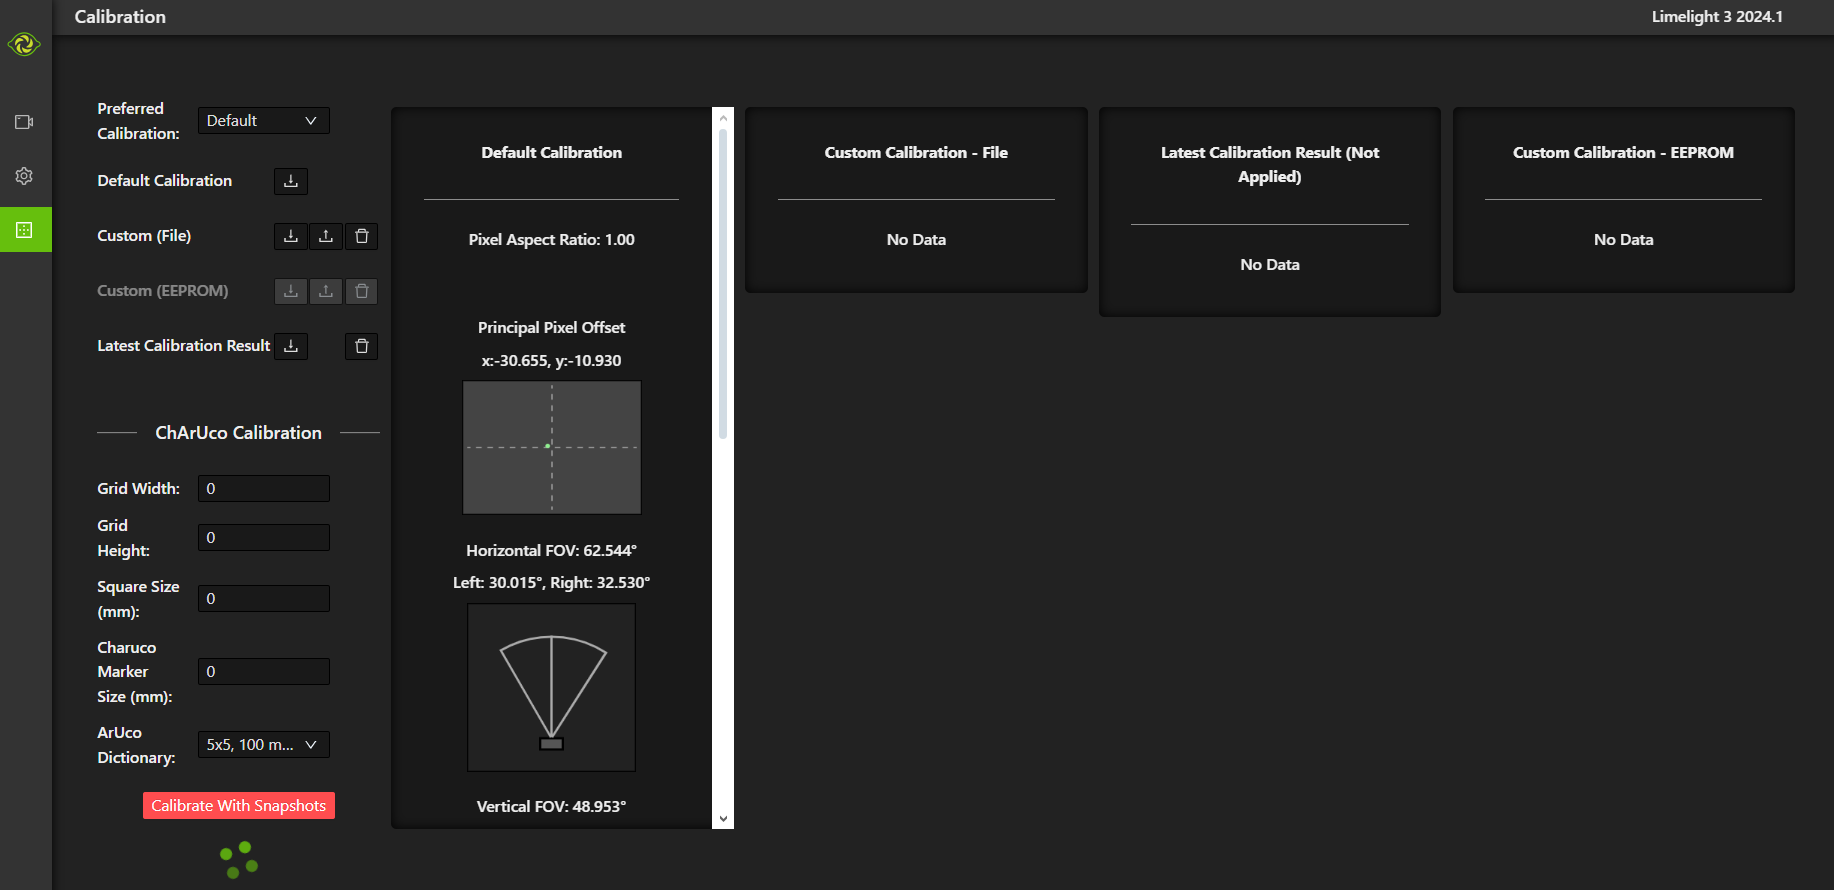Screen dimensions: 1834x890
Task: Click the scrollbar down arrow
Action: pos(723,818)
